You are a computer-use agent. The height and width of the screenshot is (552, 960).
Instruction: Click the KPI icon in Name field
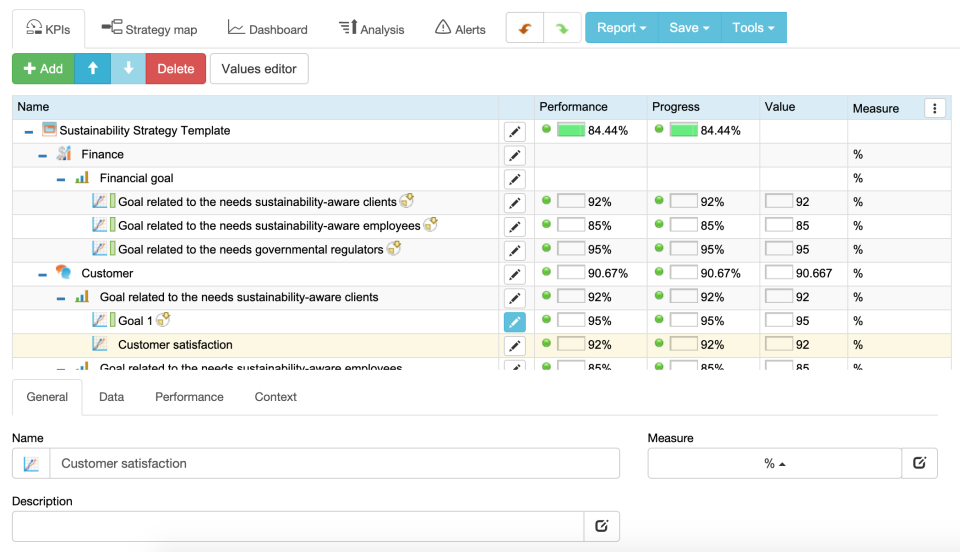point(31,464)
